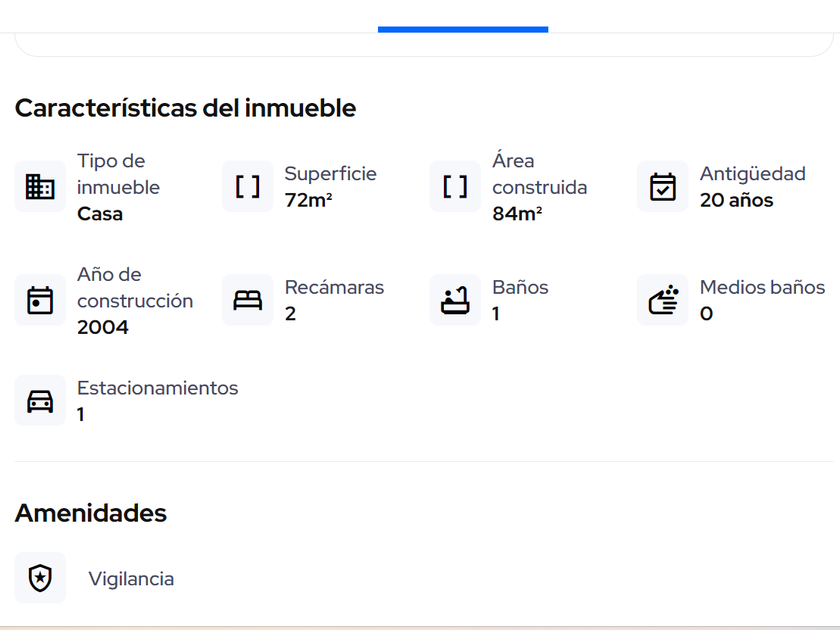Click the Baños bathtub icon
Image resolution: width=840 pixels, height=630 pixels.
455,300
